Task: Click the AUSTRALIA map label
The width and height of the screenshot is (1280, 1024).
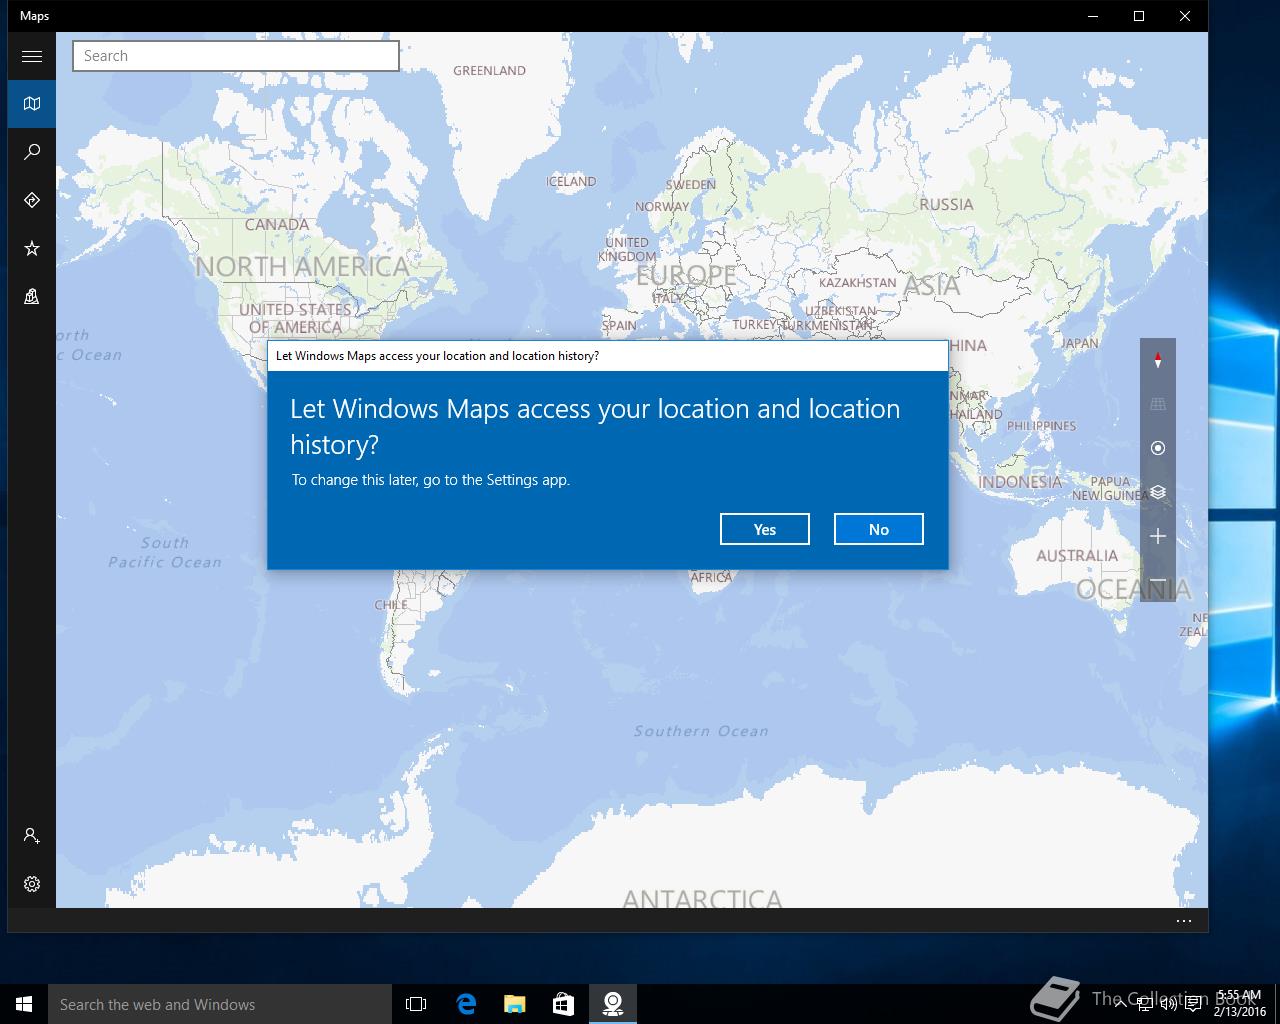Action: click(x=1077, y=556)
